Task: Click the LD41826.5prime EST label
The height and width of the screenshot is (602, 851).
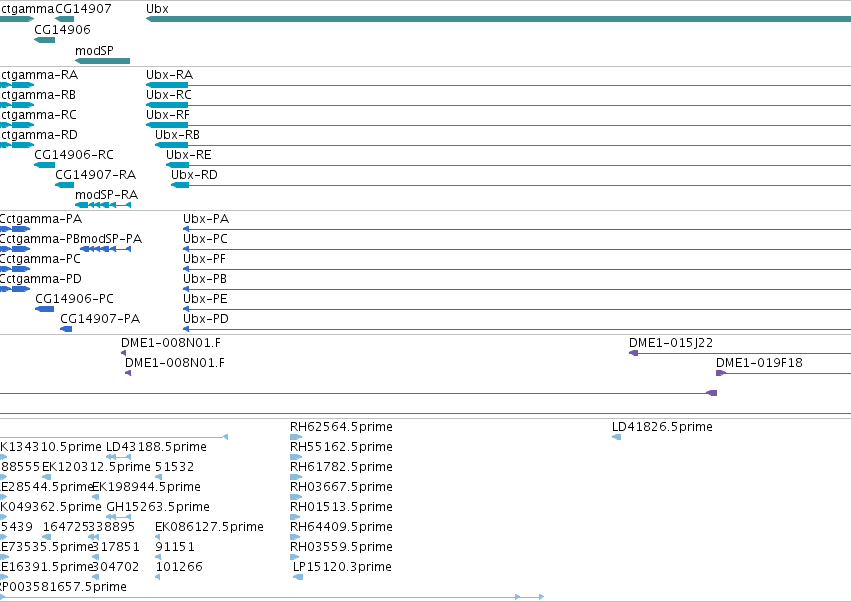Action: 662,427
